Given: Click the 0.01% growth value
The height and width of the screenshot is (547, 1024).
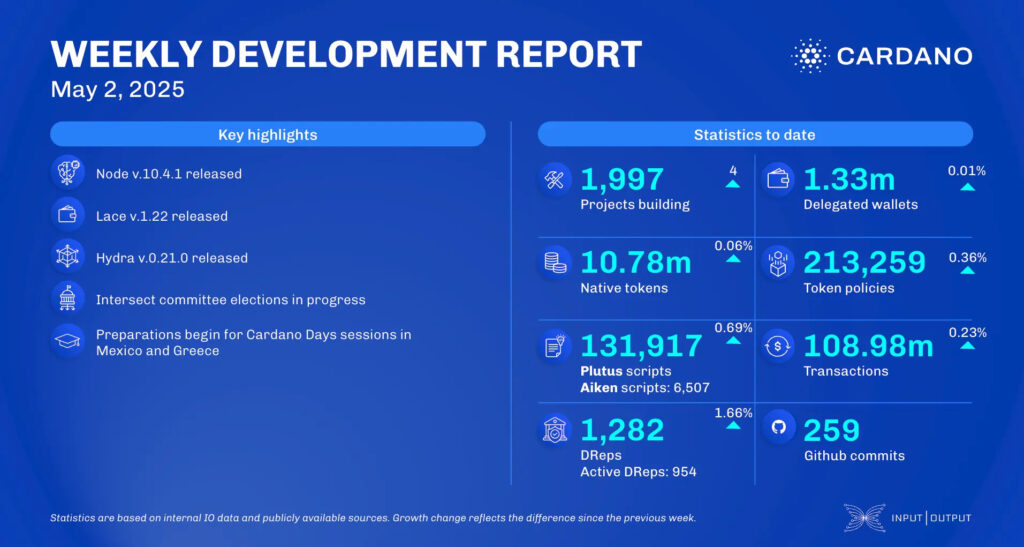Looking at the screenshot, I should tap(967, 172).
